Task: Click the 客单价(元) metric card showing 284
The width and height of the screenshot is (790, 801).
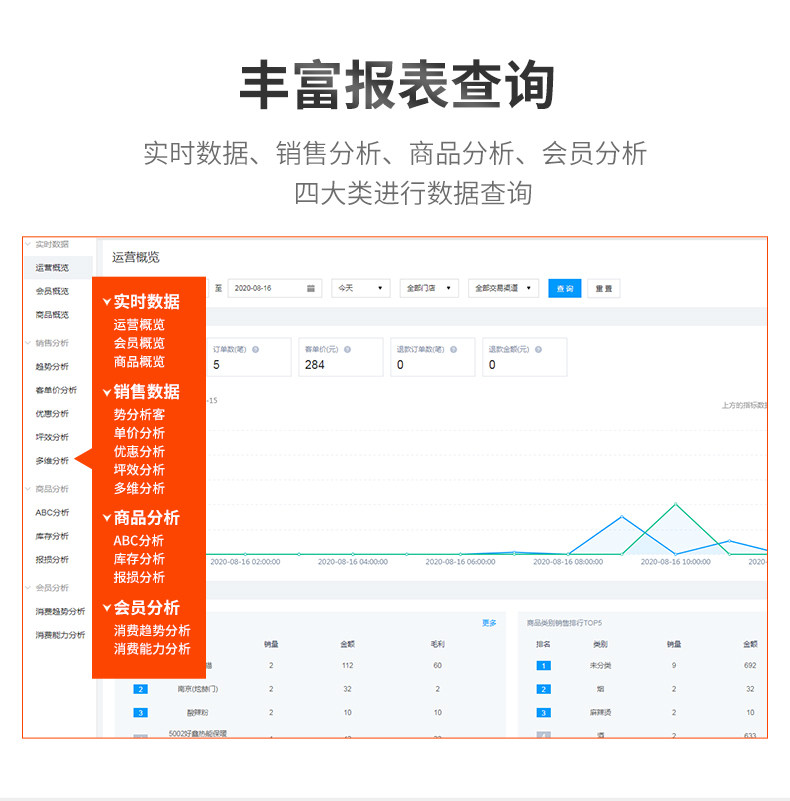Action: point(340,357)
